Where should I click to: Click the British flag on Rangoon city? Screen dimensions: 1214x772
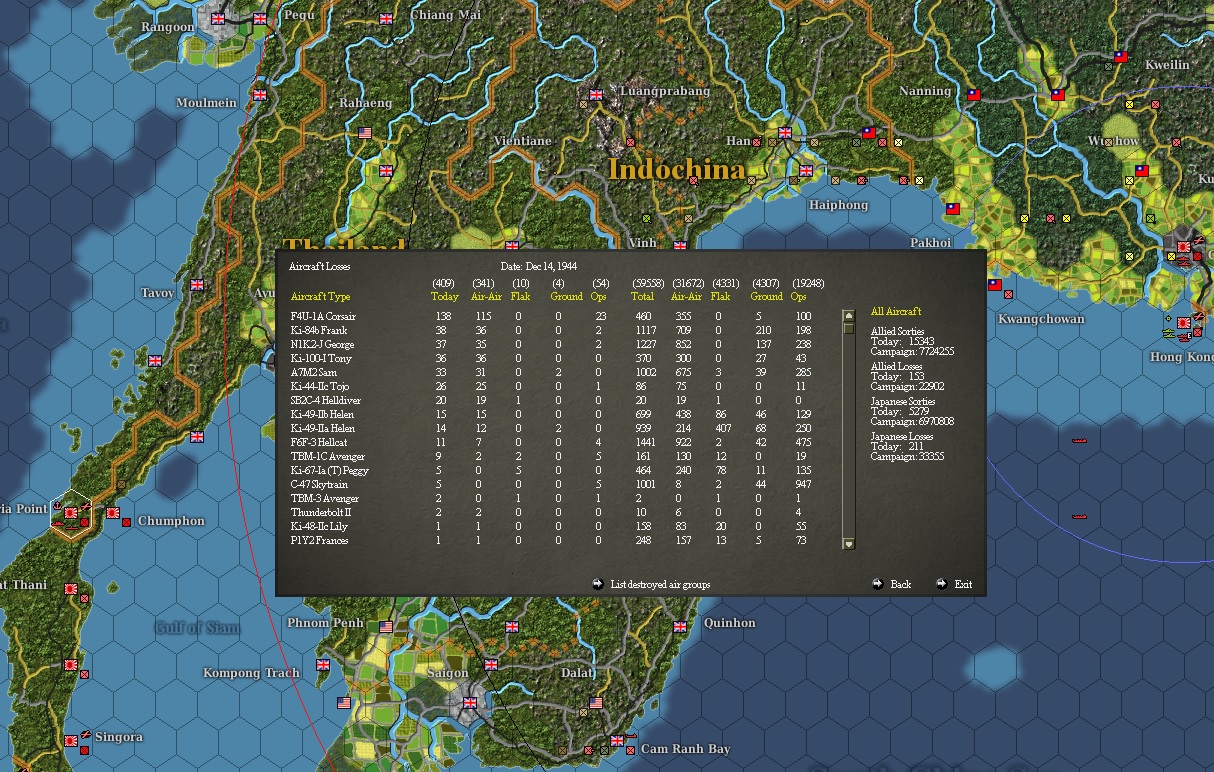[216, 17]
